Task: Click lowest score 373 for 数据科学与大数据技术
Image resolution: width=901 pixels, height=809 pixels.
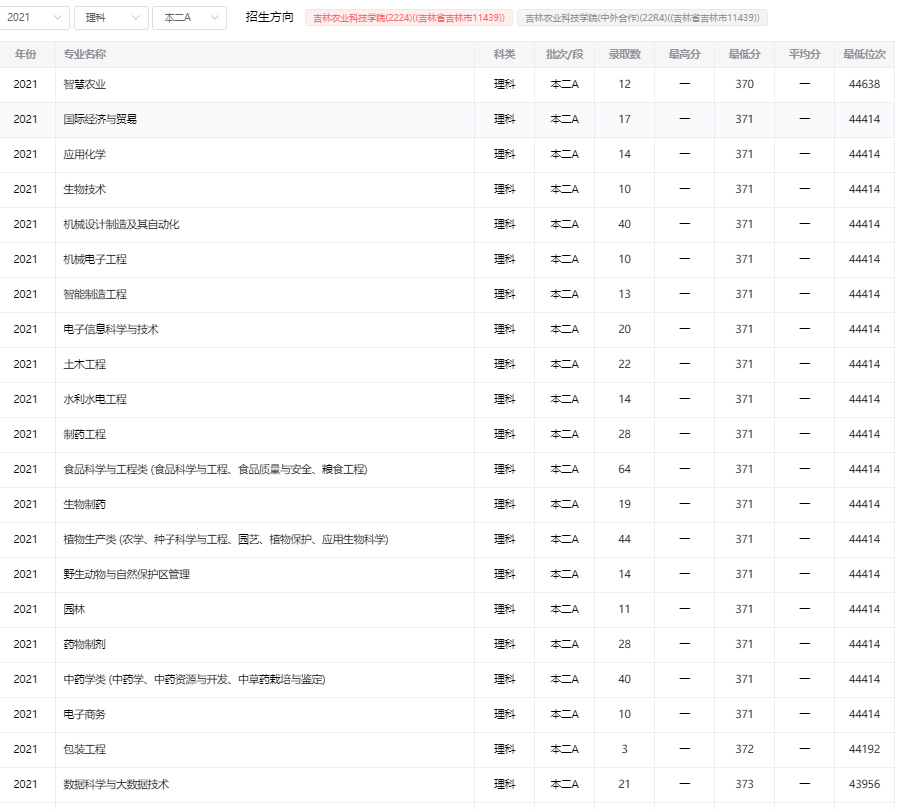Action: coord(744,785)
